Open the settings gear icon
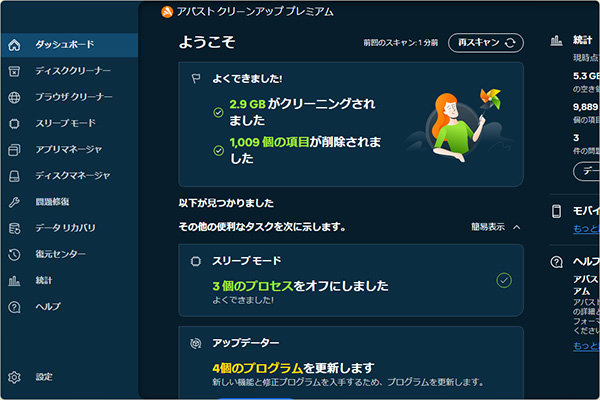 click(x=14, y=377)
